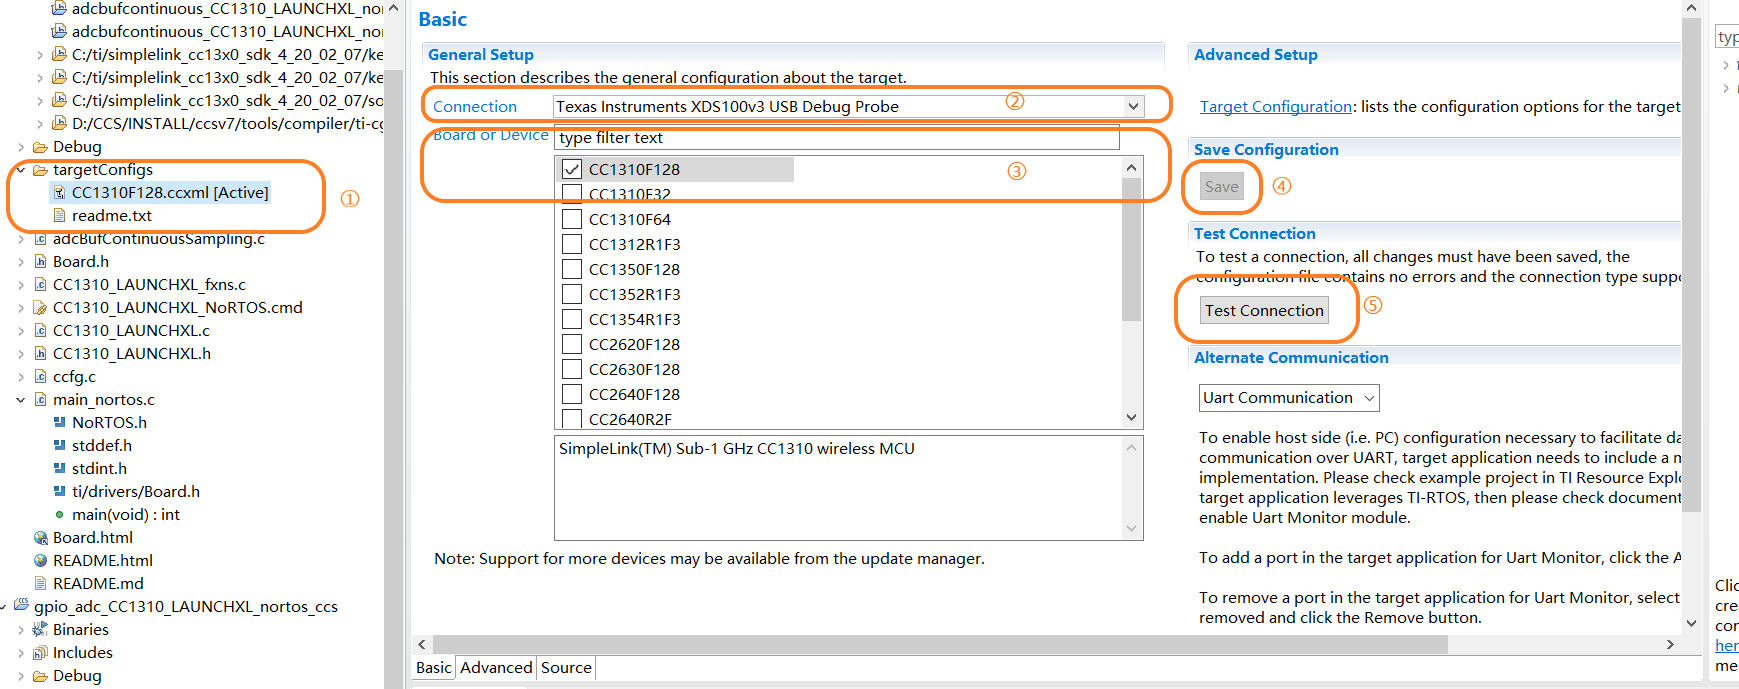Screen dimensions: 1739x689
Task: Check the CC2640F128 device checkbox
Action: (x=572, y=394)
